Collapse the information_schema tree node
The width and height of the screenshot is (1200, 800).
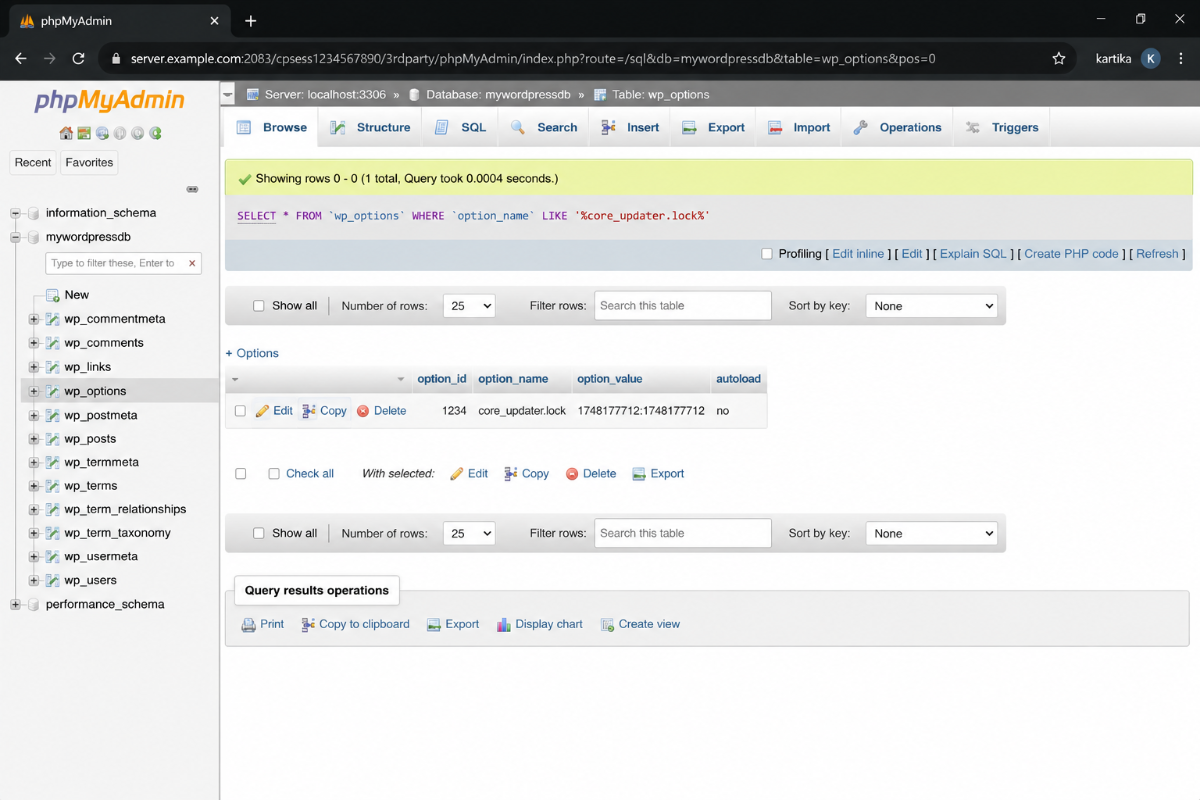tap(15, 213)
